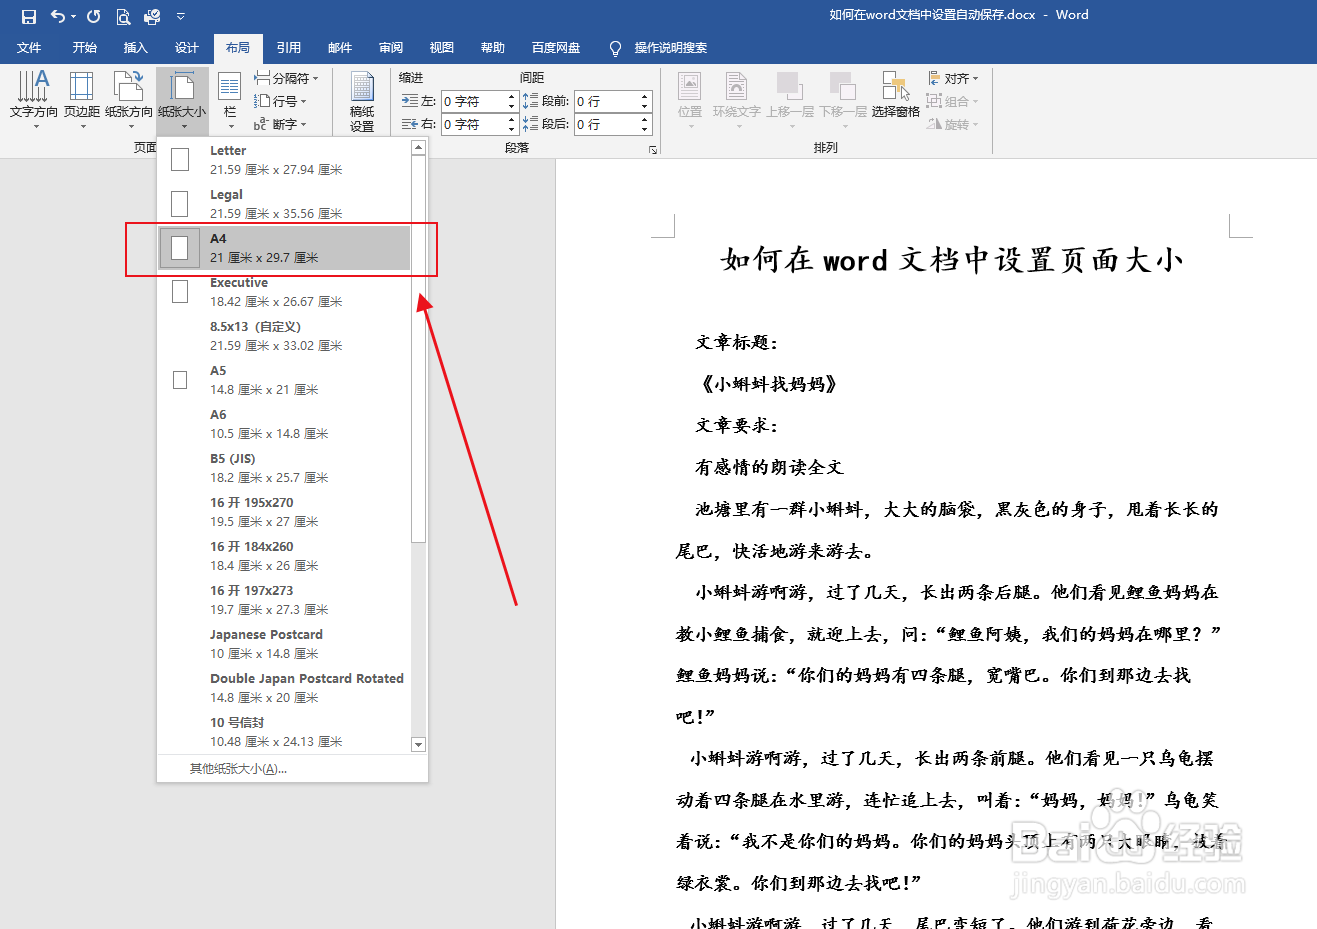Open Print Preview from Quick Access toolbar
Viewport: 1317px width, 929px height.
click(123, 15)
